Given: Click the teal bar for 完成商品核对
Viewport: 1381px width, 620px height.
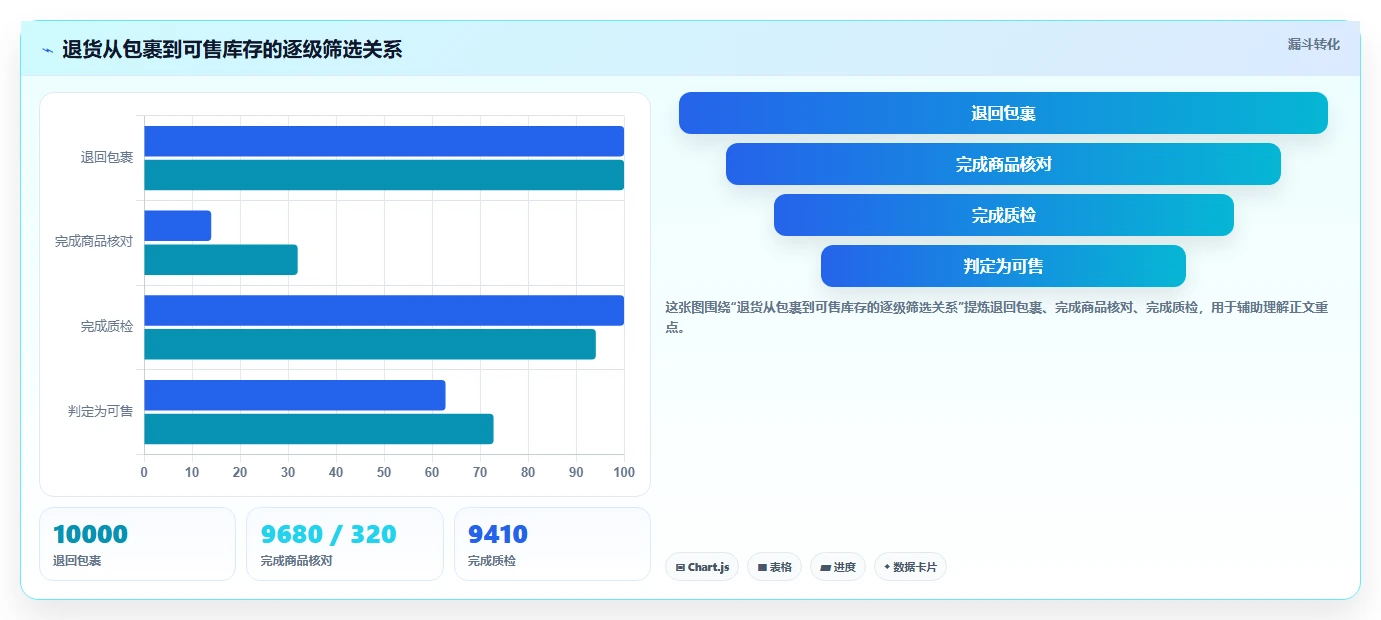Looking at the screenshot, I should point(221,260).
